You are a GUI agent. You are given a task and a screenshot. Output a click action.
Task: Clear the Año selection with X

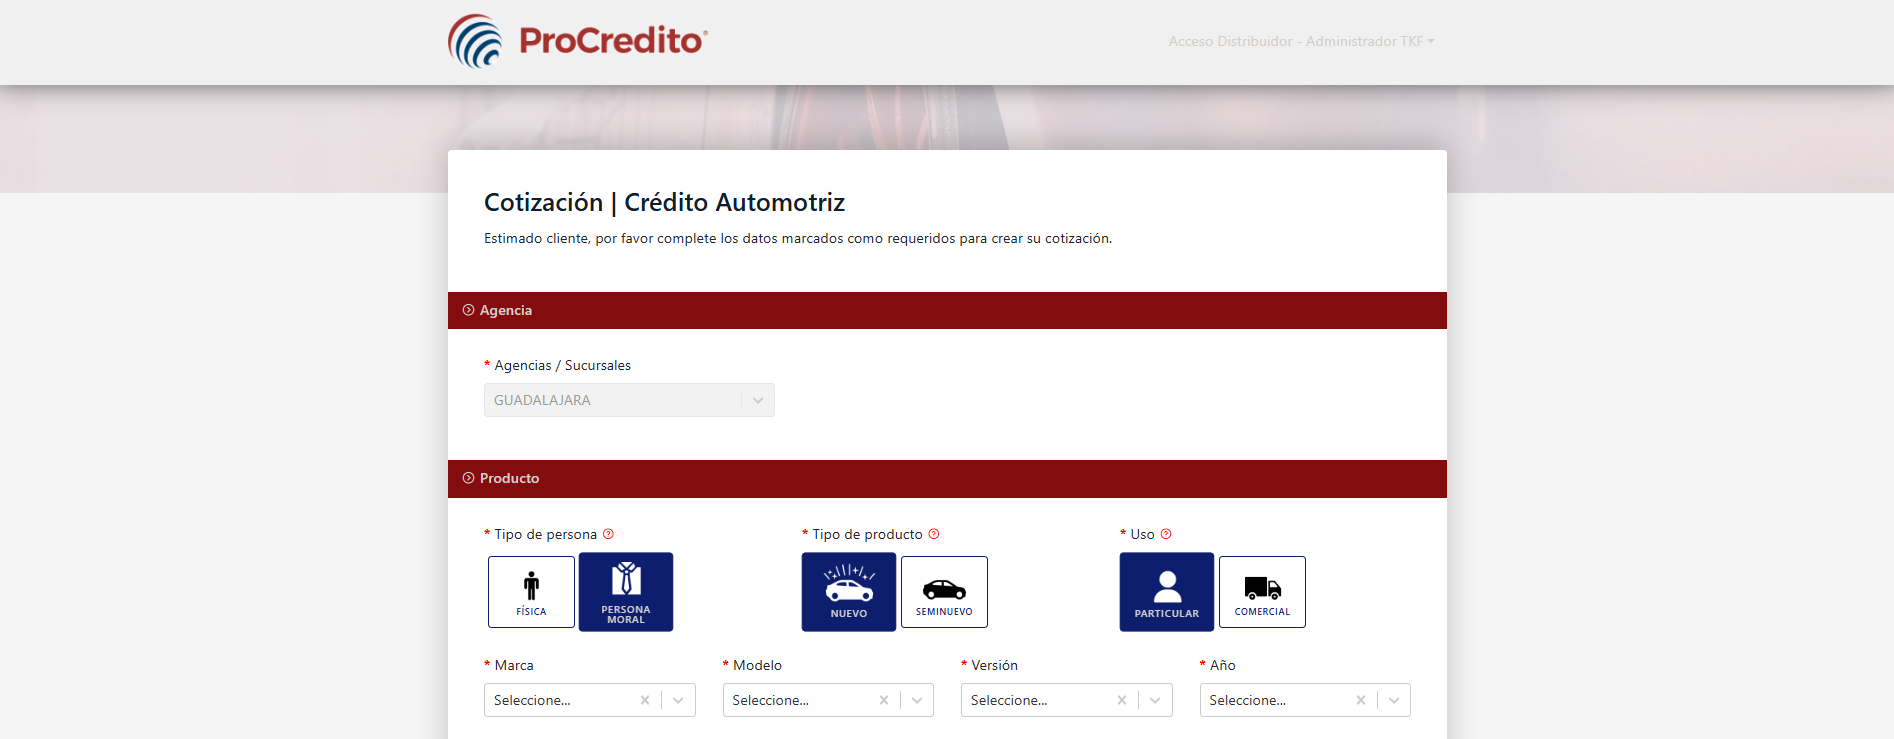[x=1361, y=700]
